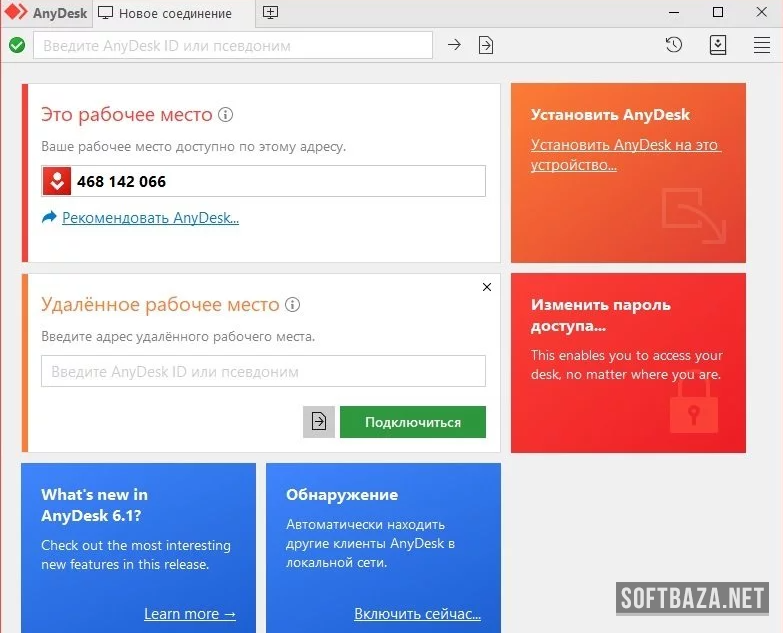The width and height of the screenshot is (783, 633).
Task: Click the green connection status icon
Action: click(17, 45)
